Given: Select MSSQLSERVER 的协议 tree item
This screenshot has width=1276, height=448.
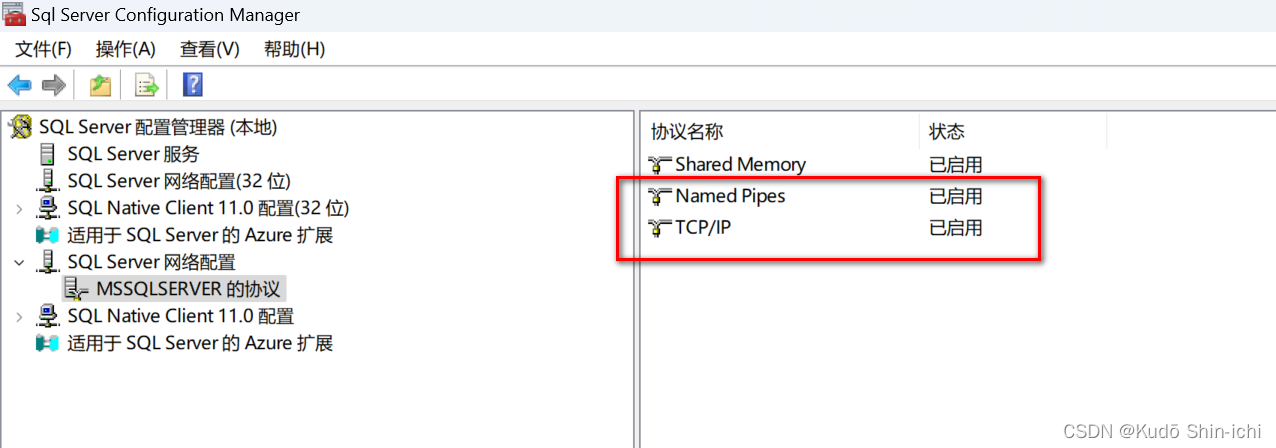Looking at the screenshot, I should click(188, 289).
